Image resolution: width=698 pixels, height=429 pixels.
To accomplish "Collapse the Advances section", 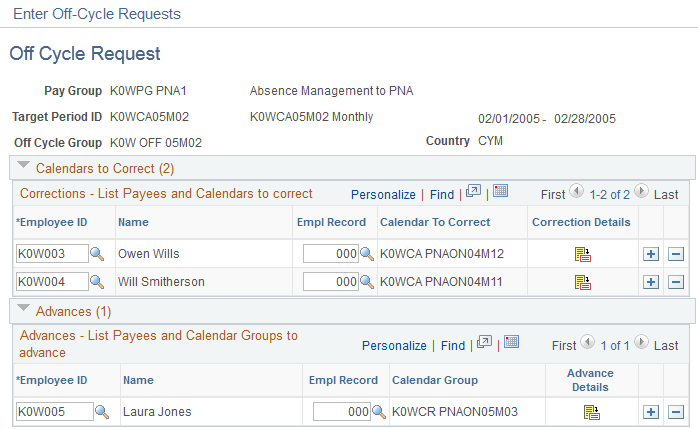I will (x=23, y=308).
